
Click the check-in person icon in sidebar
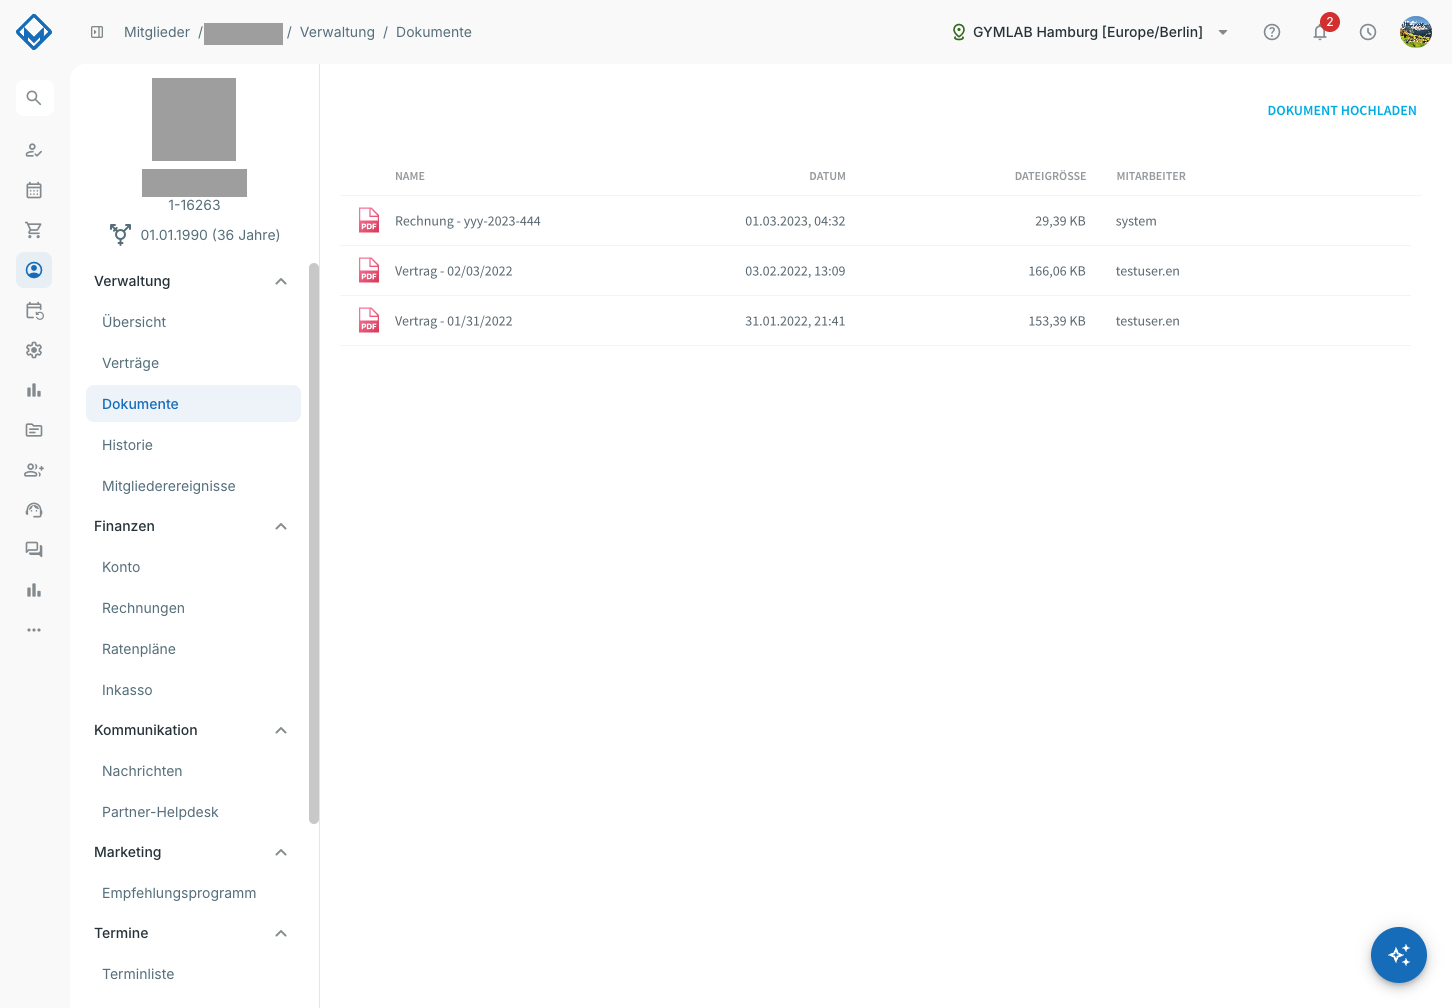[34, 150]
